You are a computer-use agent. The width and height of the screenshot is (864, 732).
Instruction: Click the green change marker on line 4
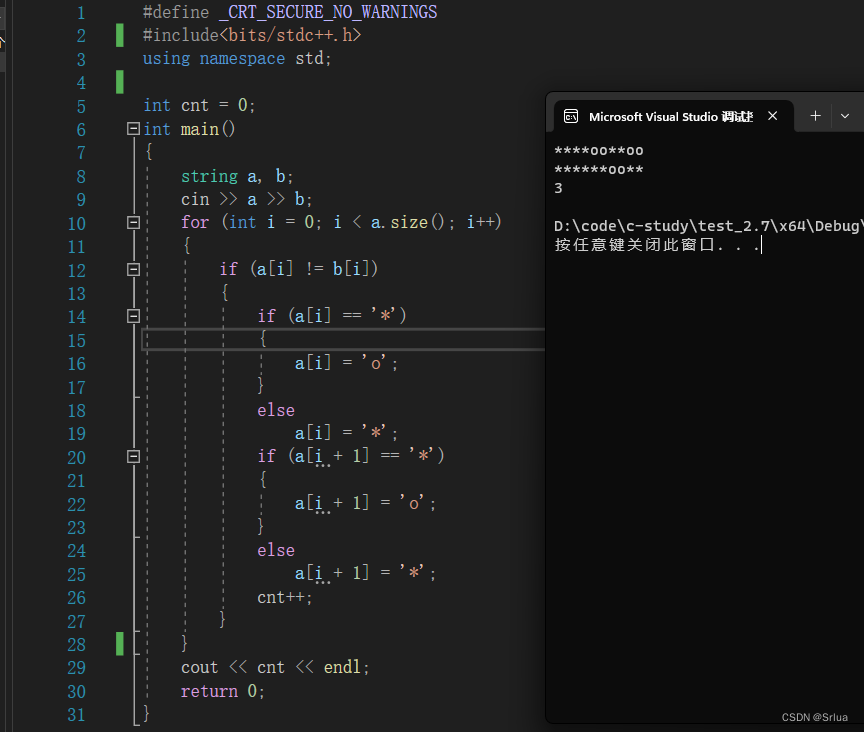(x=120, y=82)
